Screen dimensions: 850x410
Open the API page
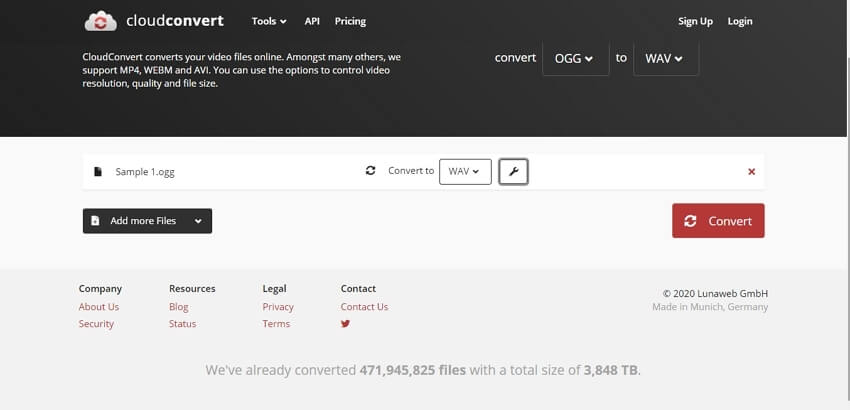pos(312,21)
